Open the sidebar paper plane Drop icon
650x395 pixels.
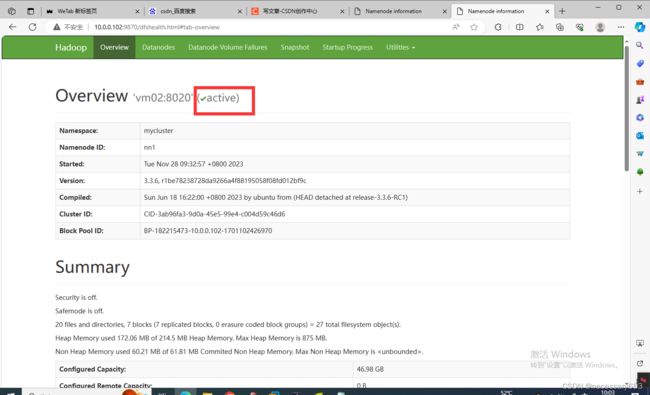[x=640, y=154]
